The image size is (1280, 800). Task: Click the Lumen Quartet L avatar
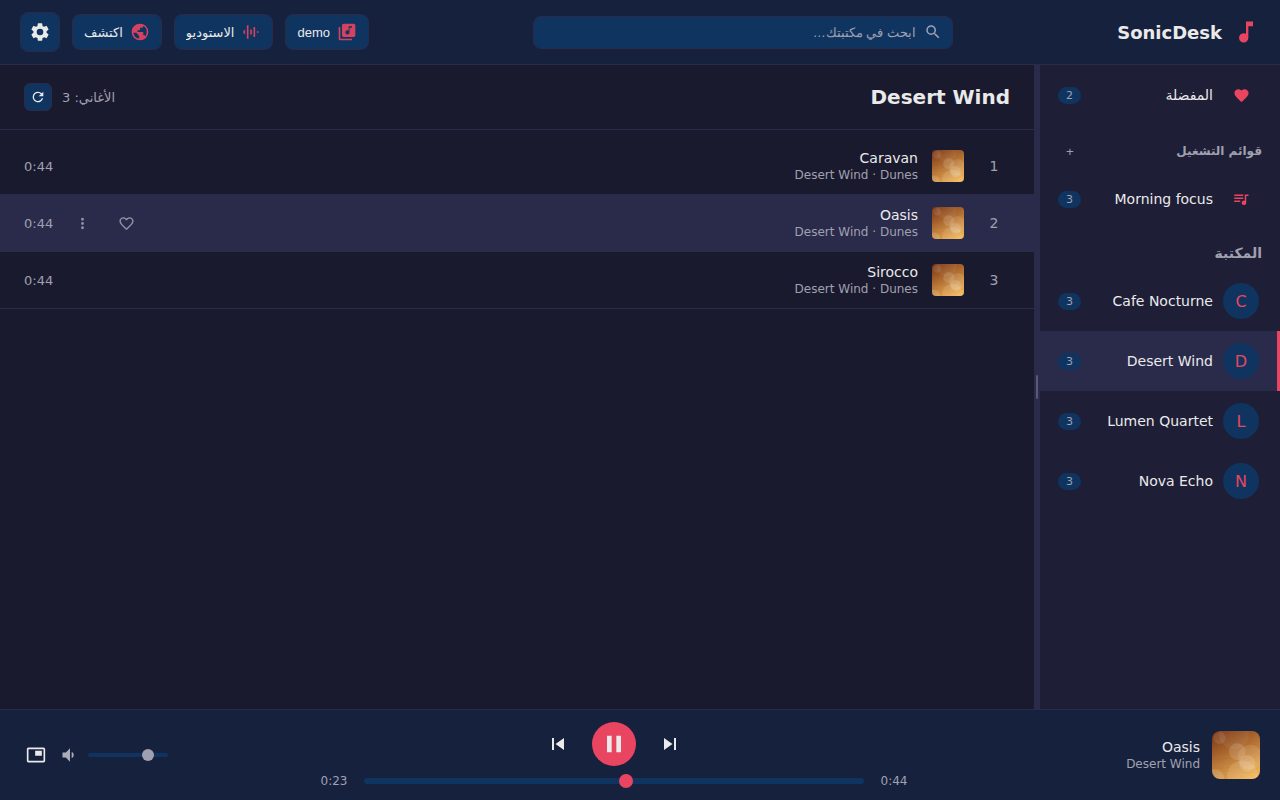pos(1241,421)
